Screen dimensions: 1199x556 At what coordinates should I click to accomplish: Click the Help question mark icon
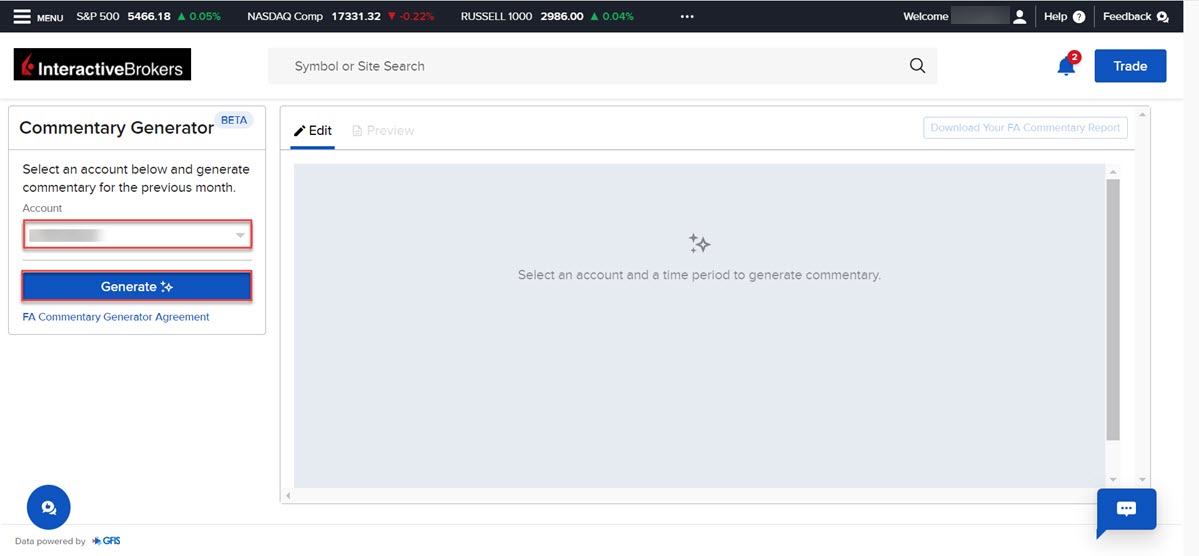(1079, 17)
